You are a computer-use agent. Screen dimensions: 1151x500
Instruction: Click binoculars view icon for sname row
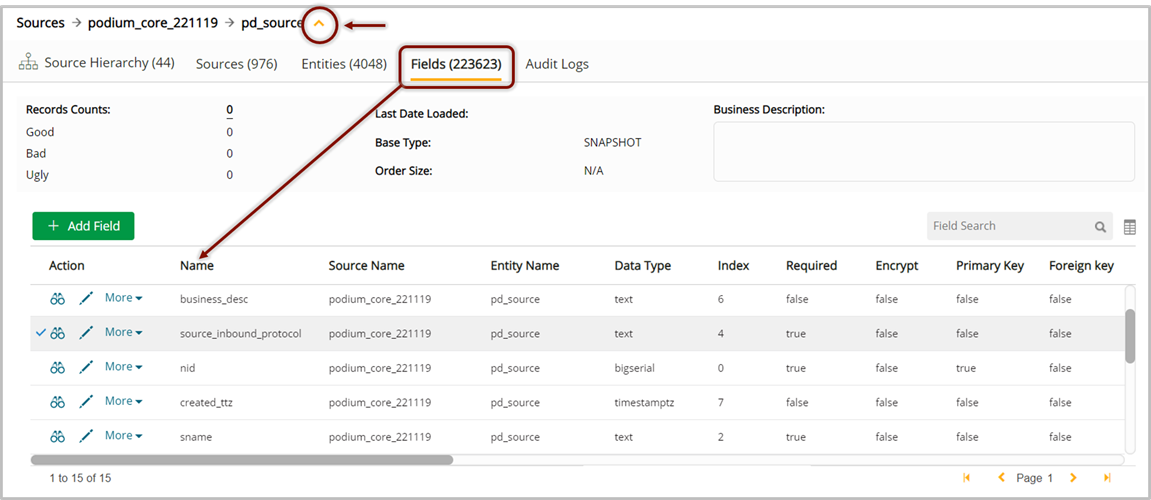pos(58,437)
